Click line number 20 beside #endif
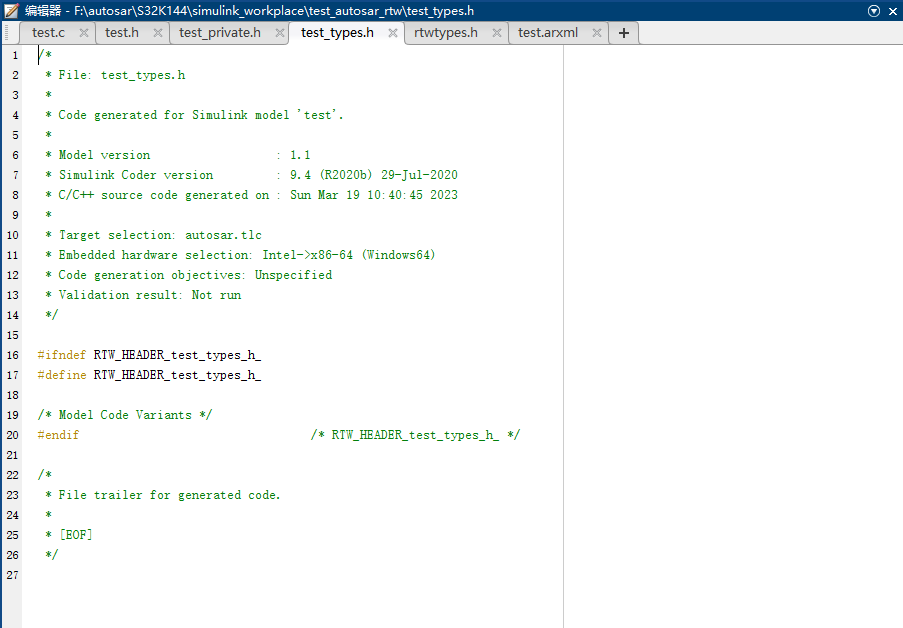 click(x=12, y=435)
